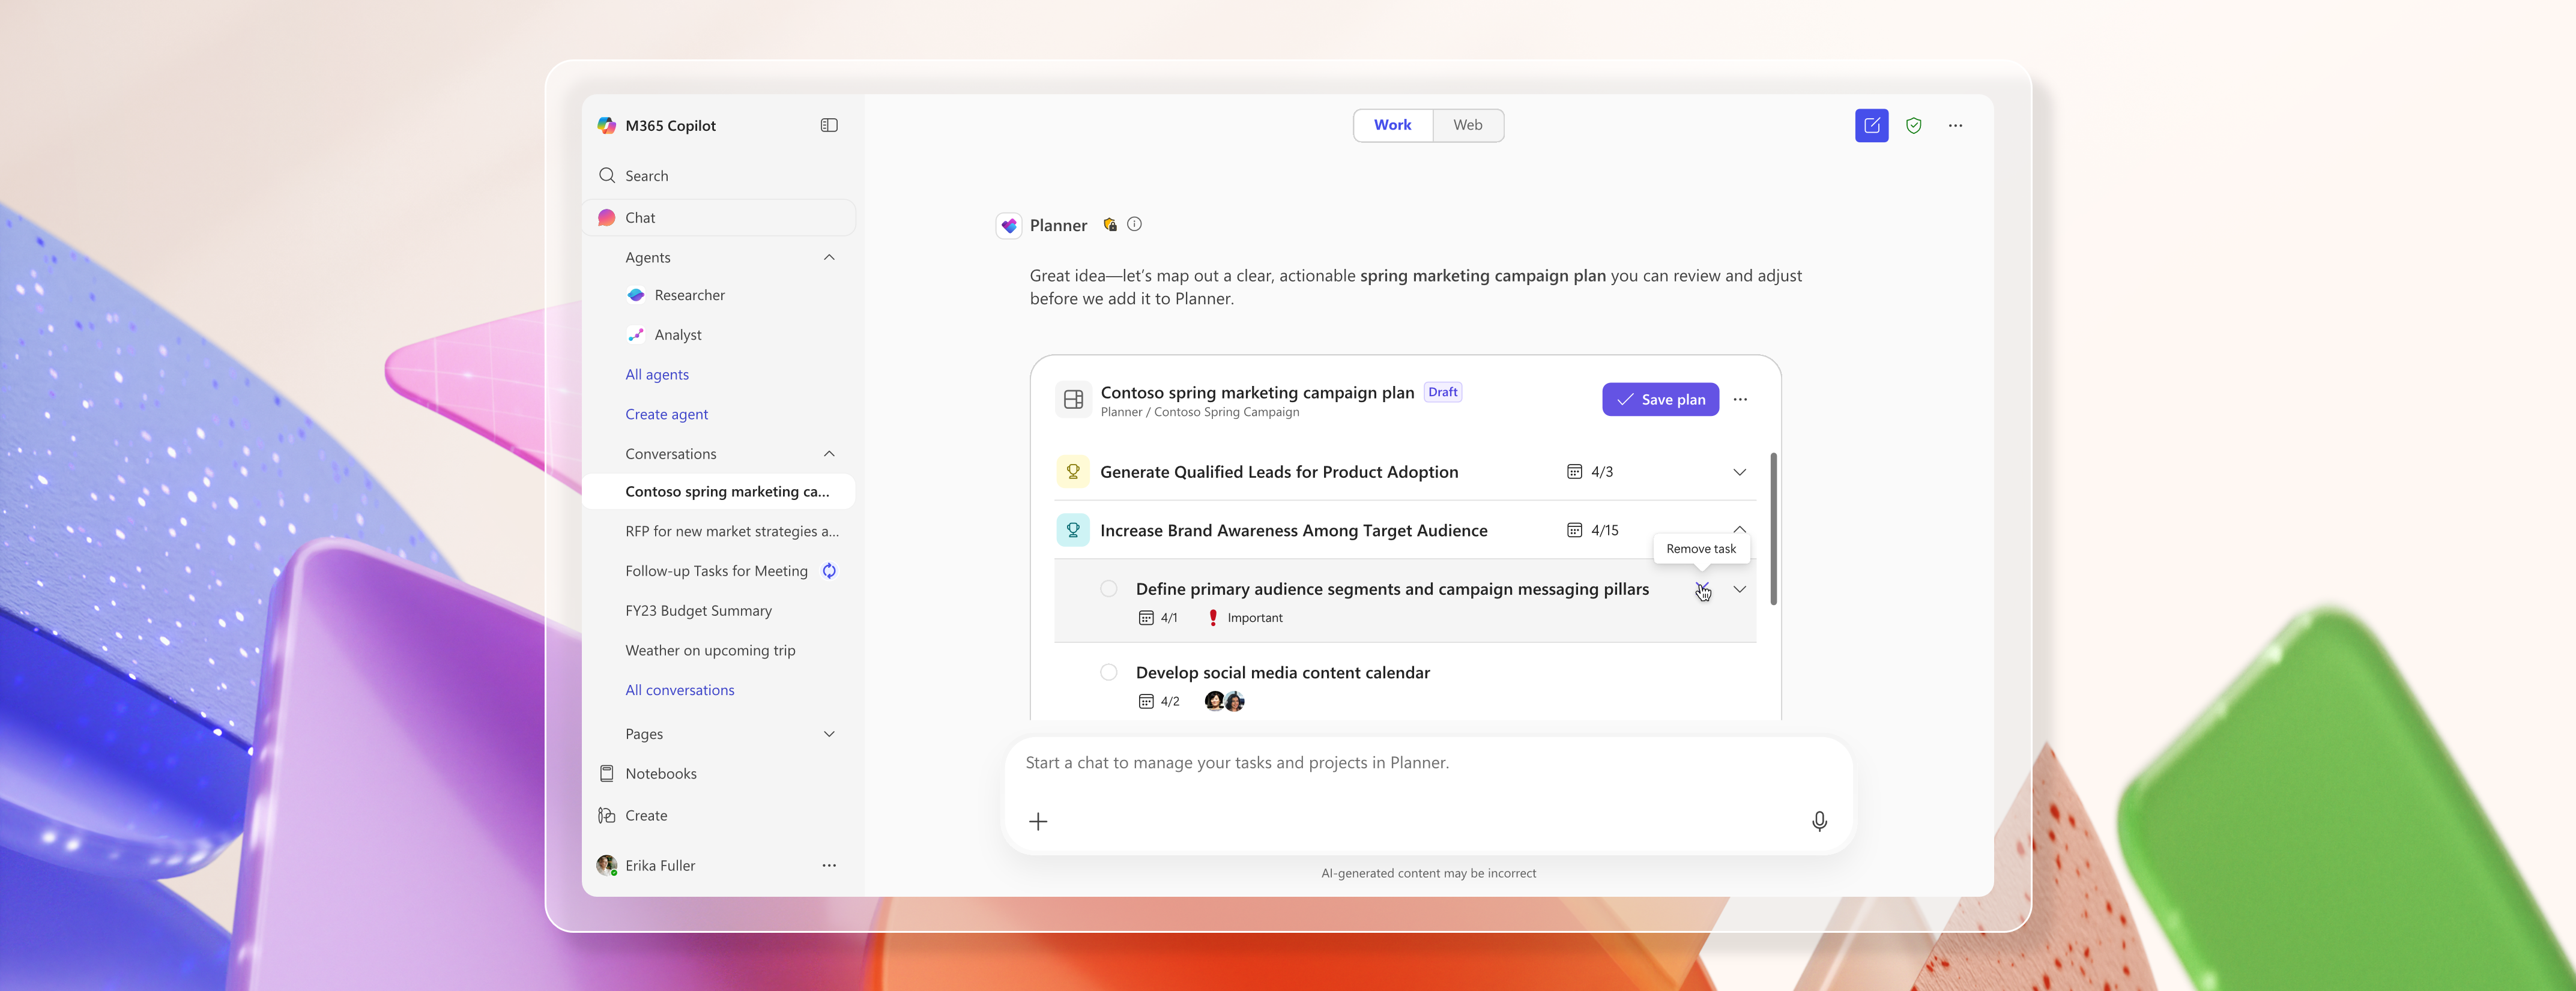This screenshot has width=2576, height=991.
Task: Click the 4/15 due date calendar icon
Action: (x=1574, y=530)
